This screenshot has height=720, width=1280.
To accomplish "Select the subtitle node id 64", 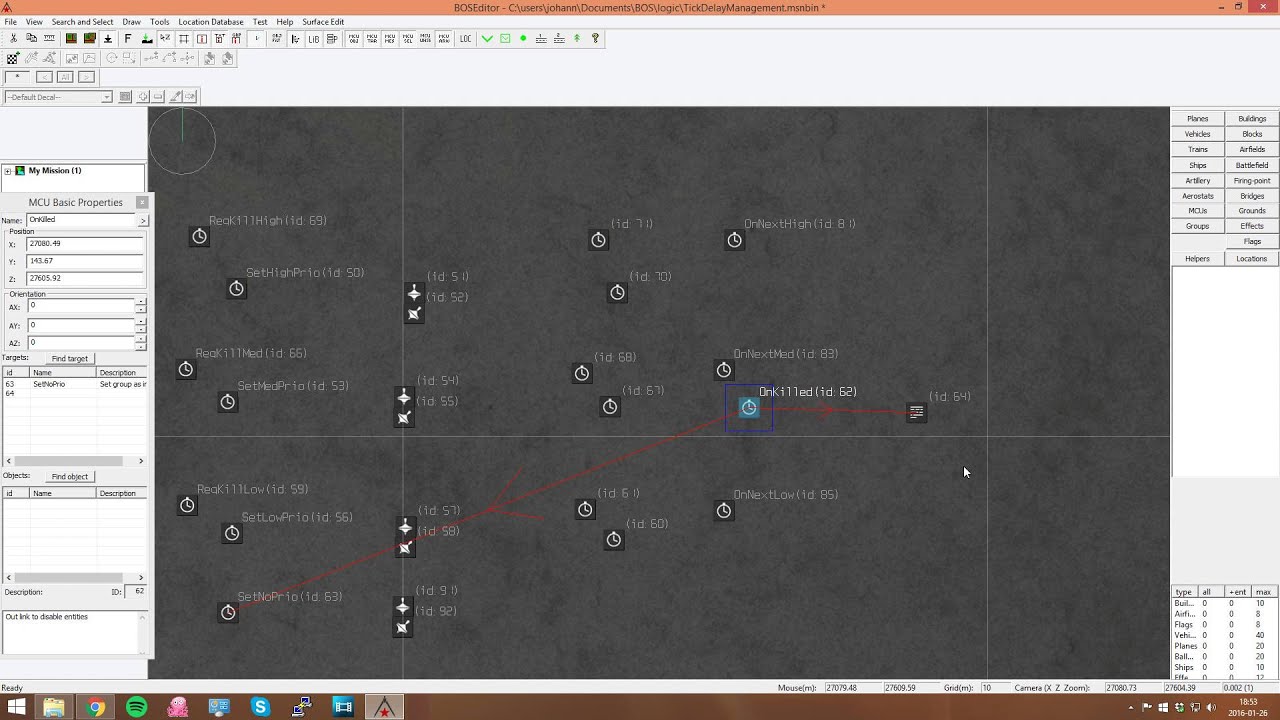I will 917,412.
